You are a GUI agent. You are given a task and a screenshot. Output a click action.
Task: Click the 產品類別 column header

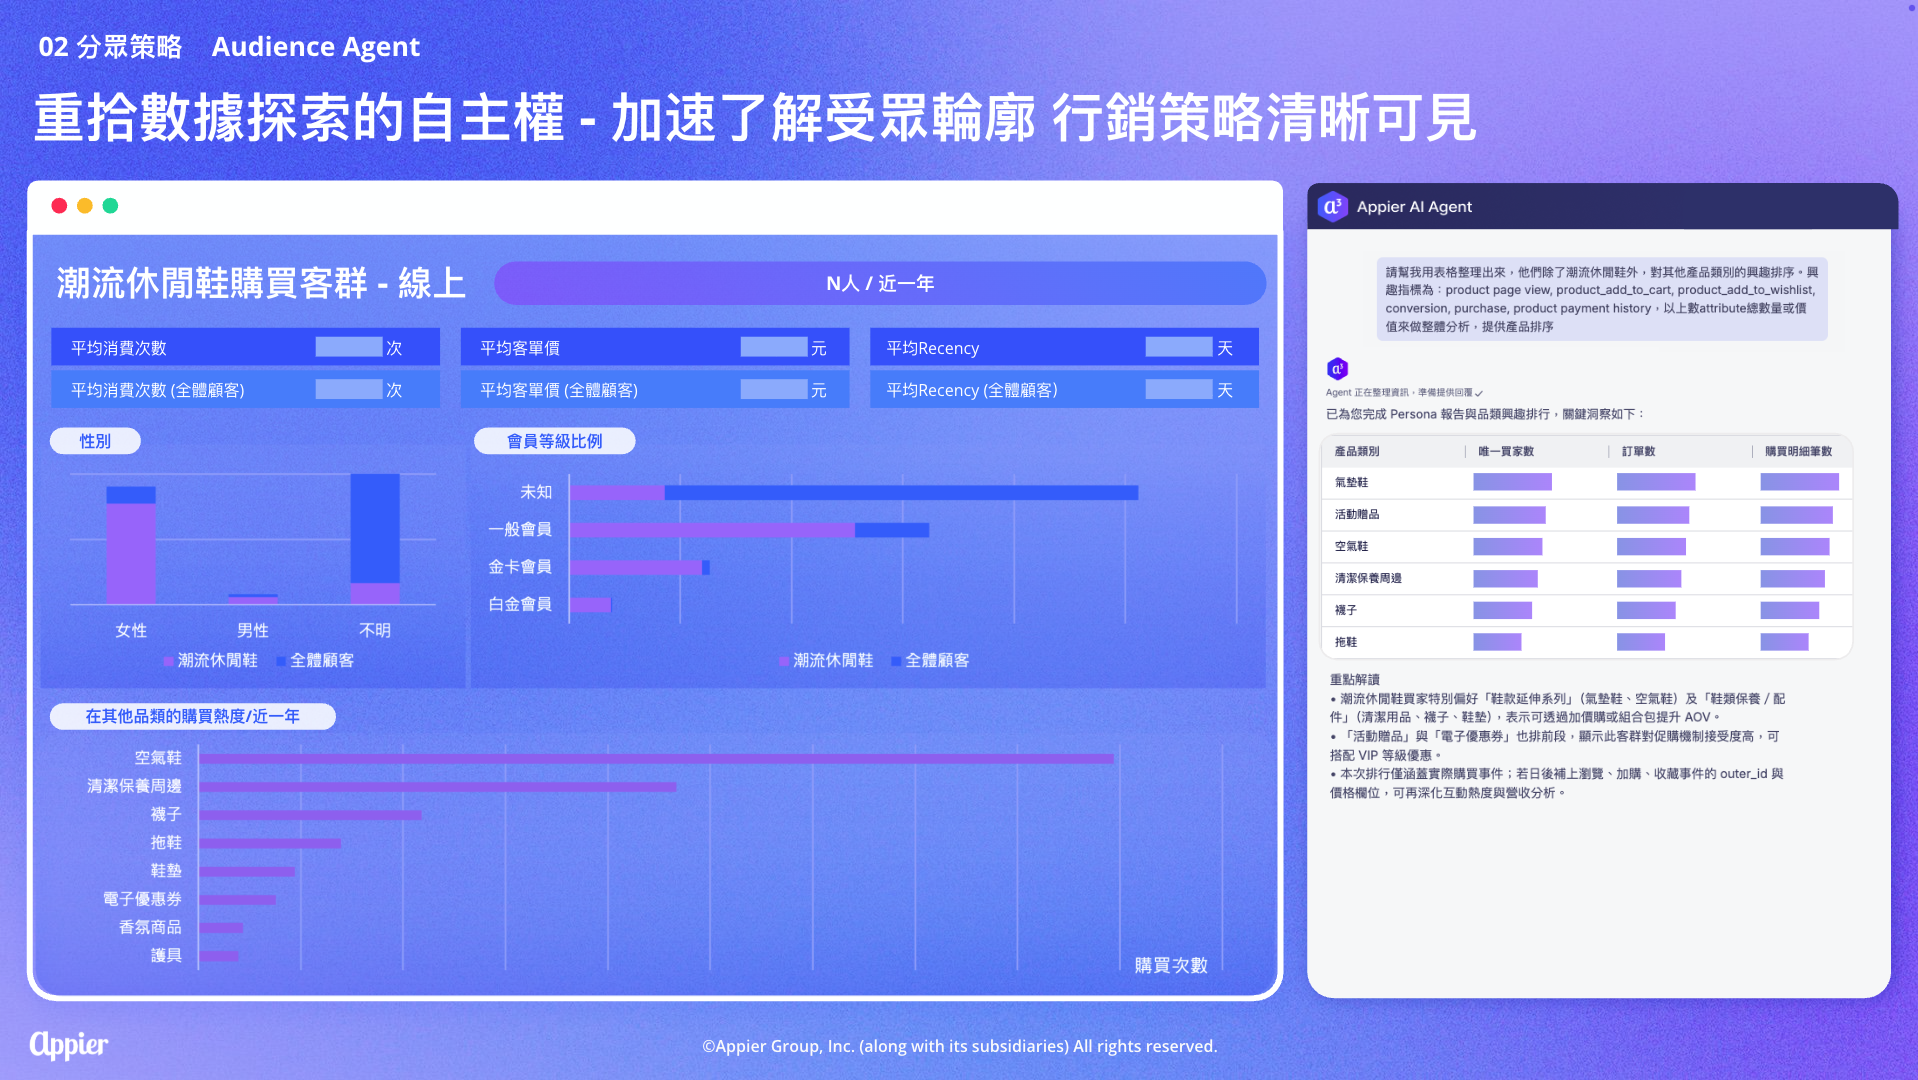pyautogui.click(x=1357, y=451)
